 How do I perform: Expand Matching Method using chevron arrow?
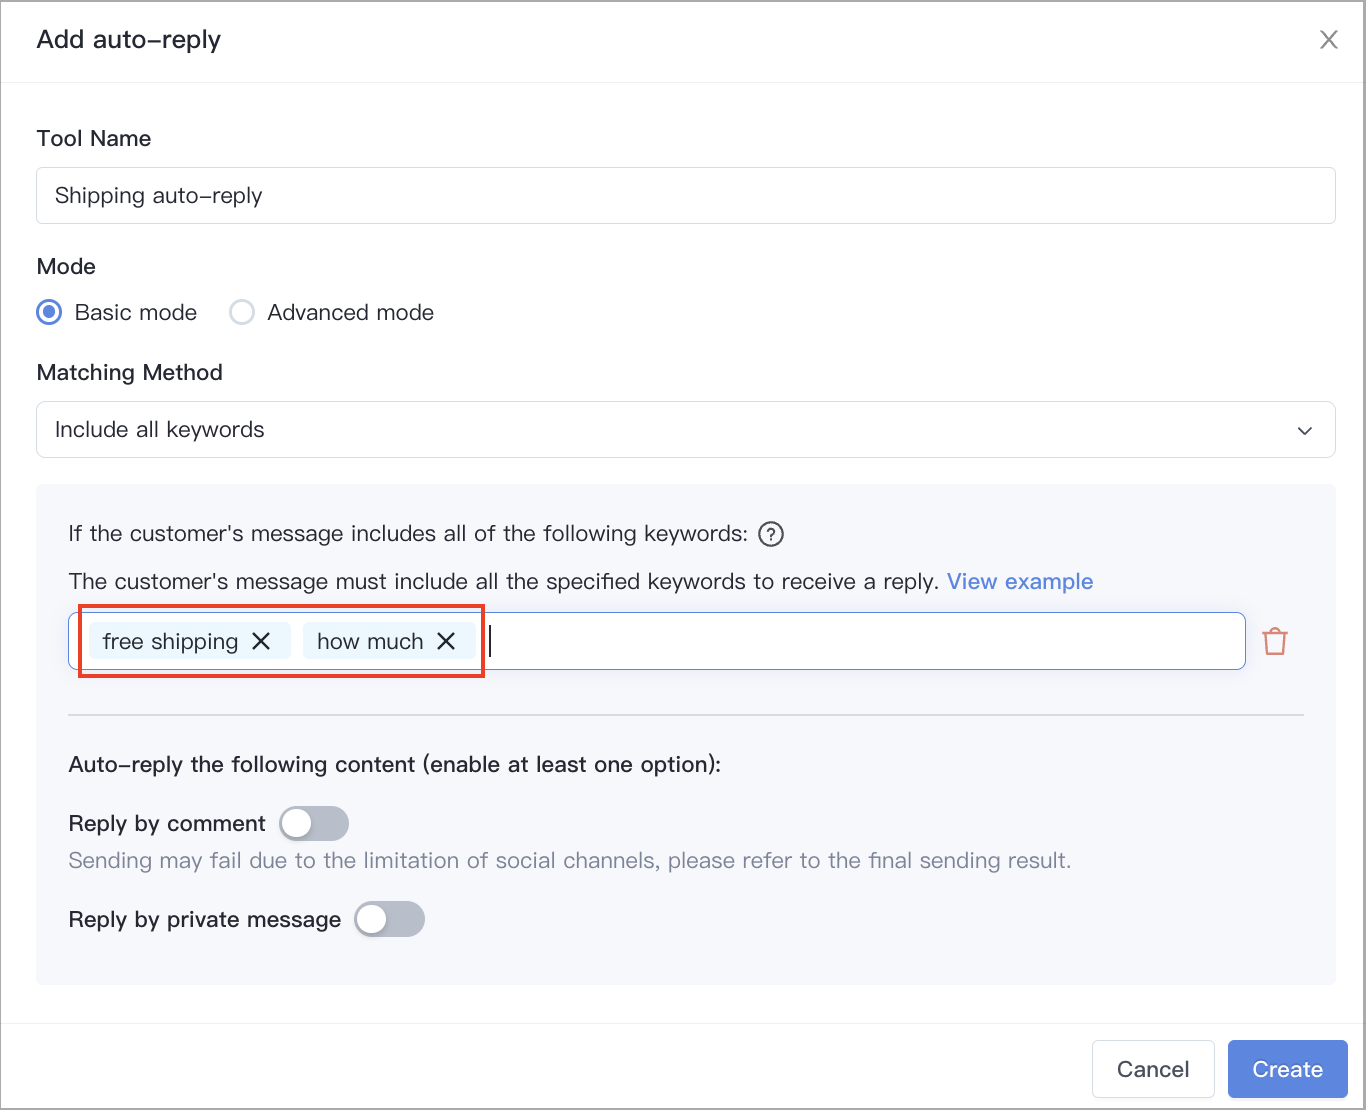[1304, 431]
